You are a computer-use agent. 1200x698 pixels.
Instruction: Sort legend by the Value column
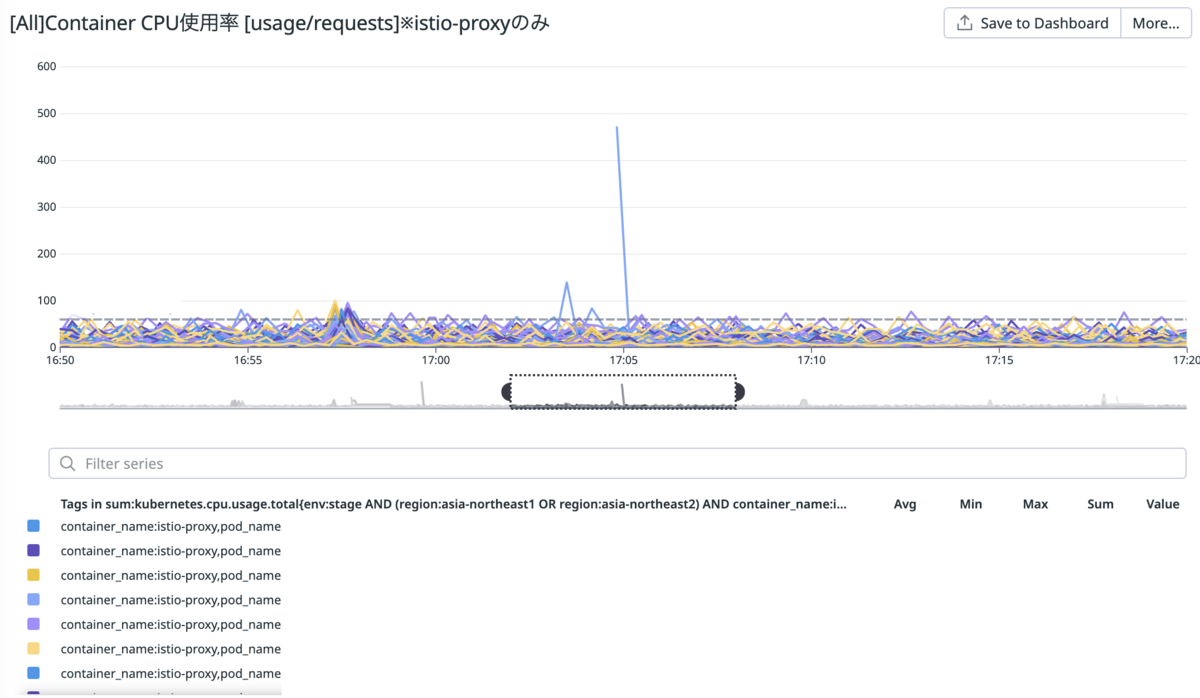(x=1163, y=504)
